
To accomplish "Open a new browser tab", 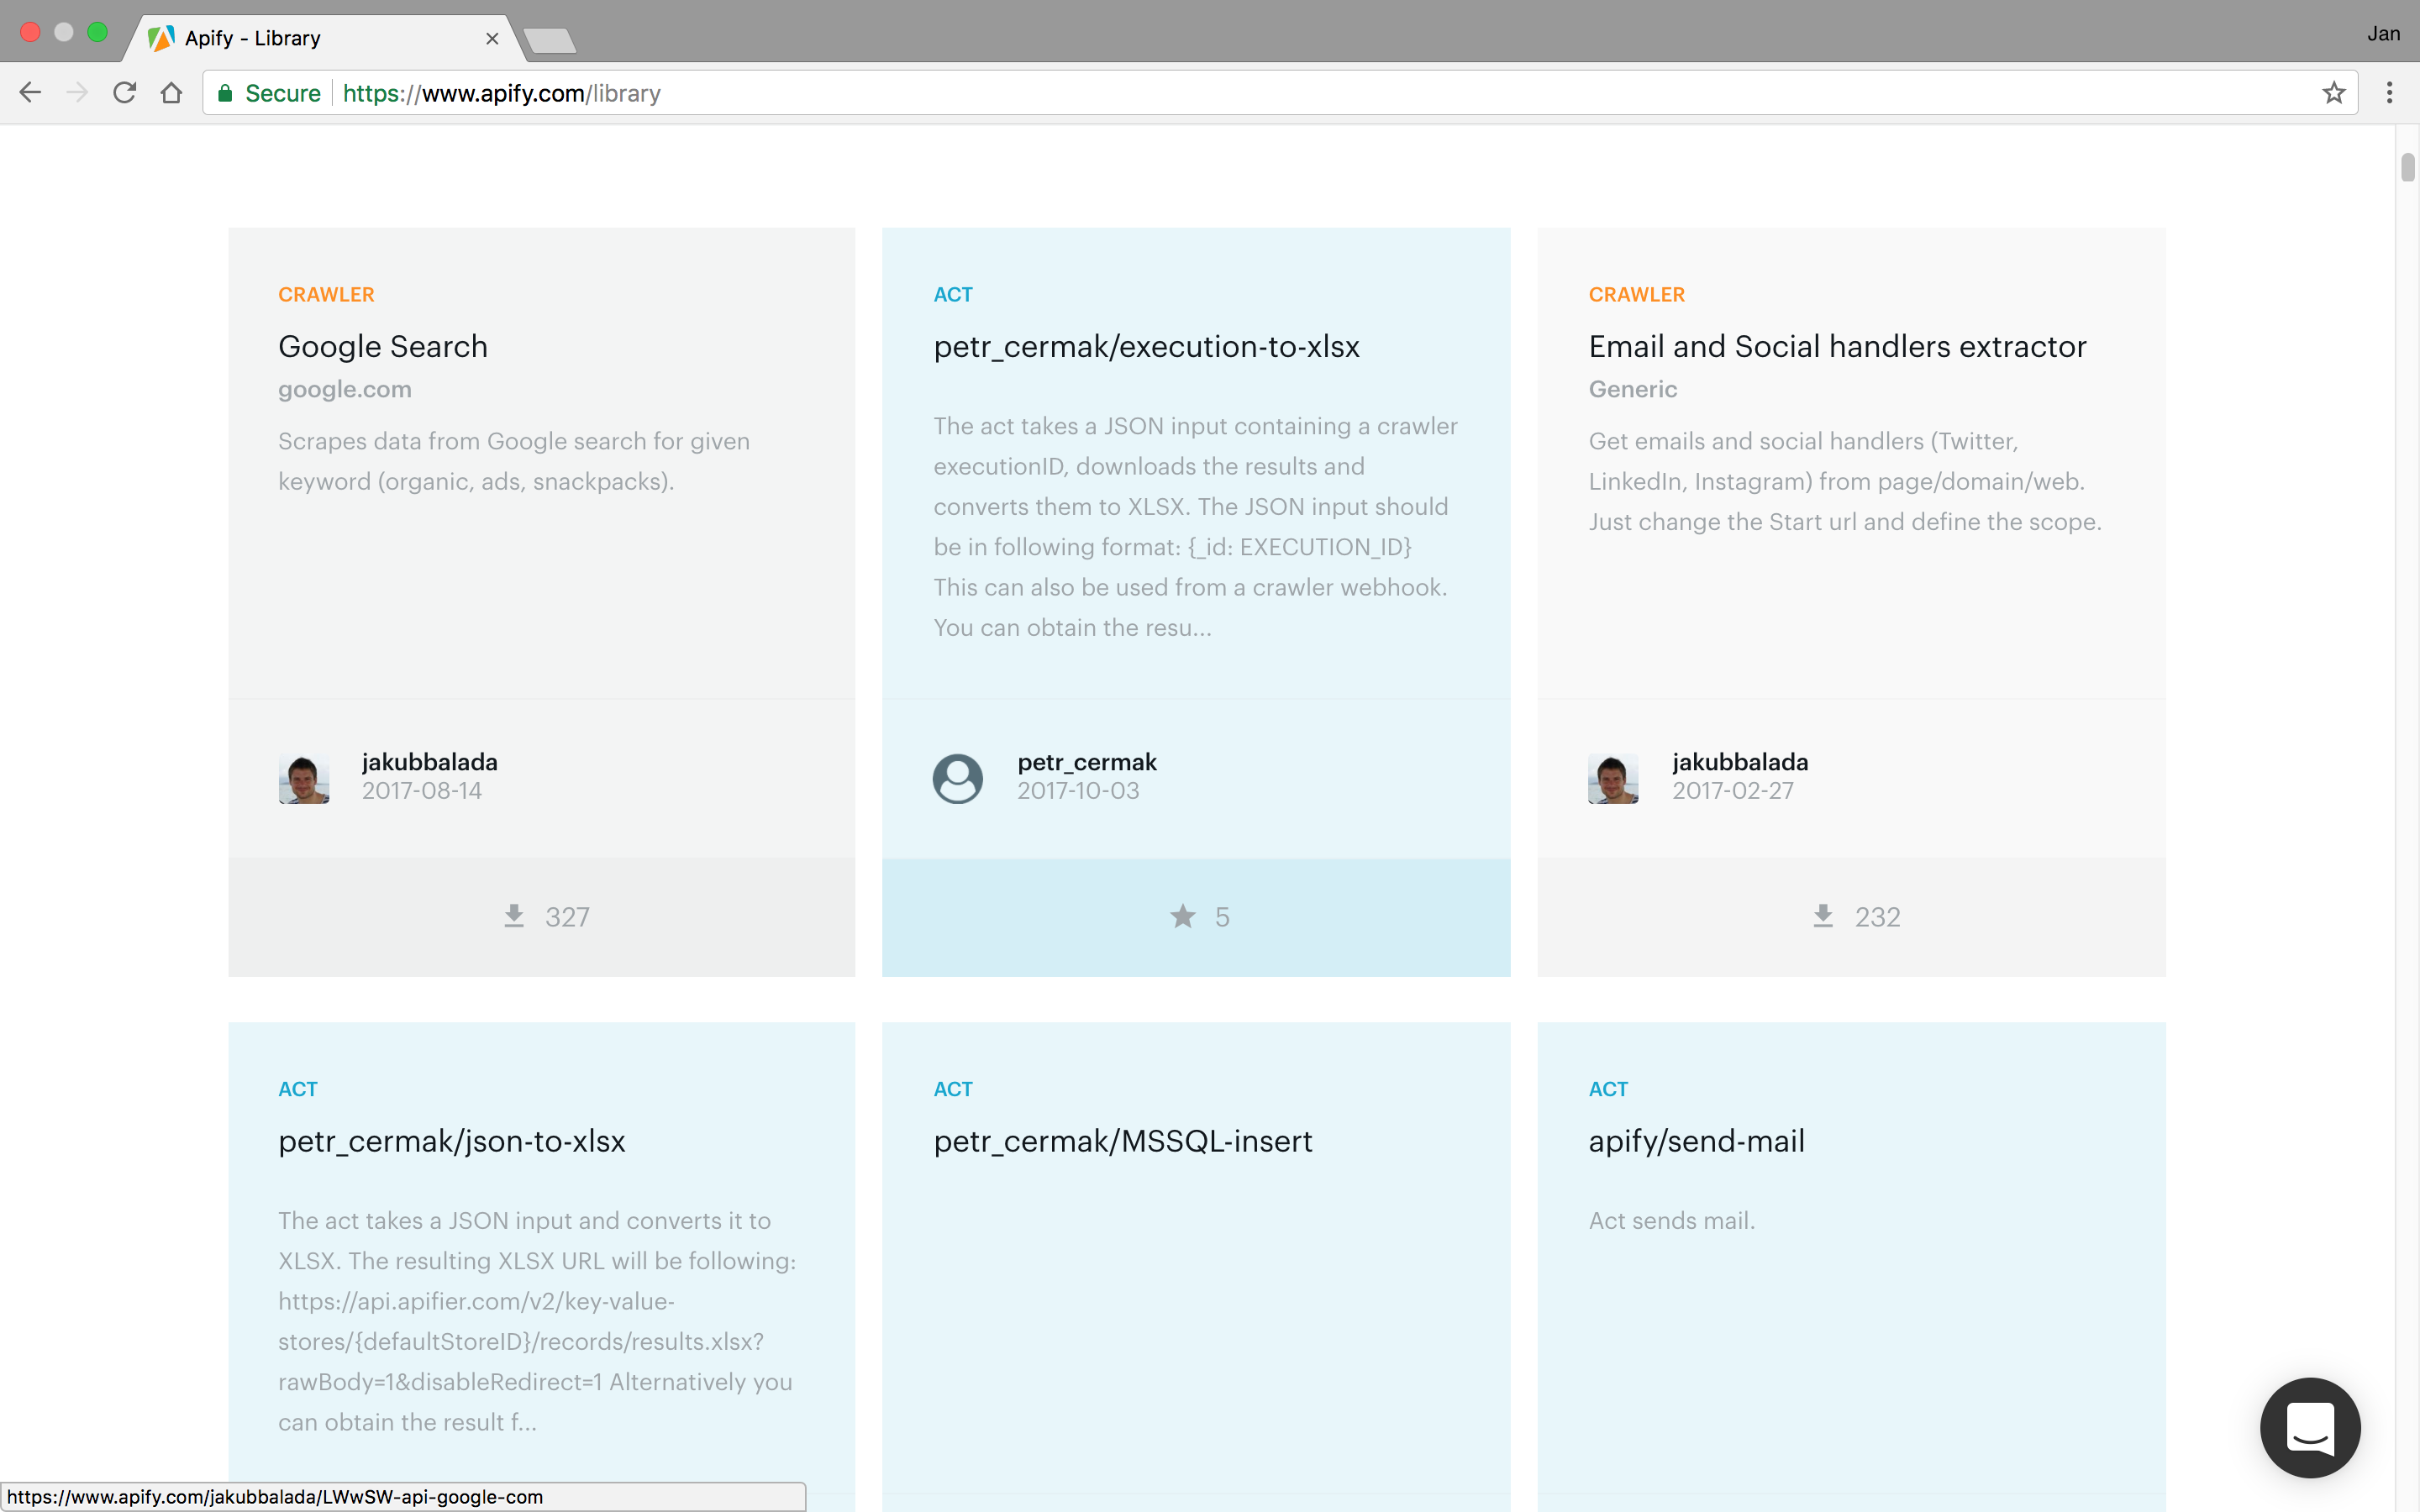I will 549,40.
